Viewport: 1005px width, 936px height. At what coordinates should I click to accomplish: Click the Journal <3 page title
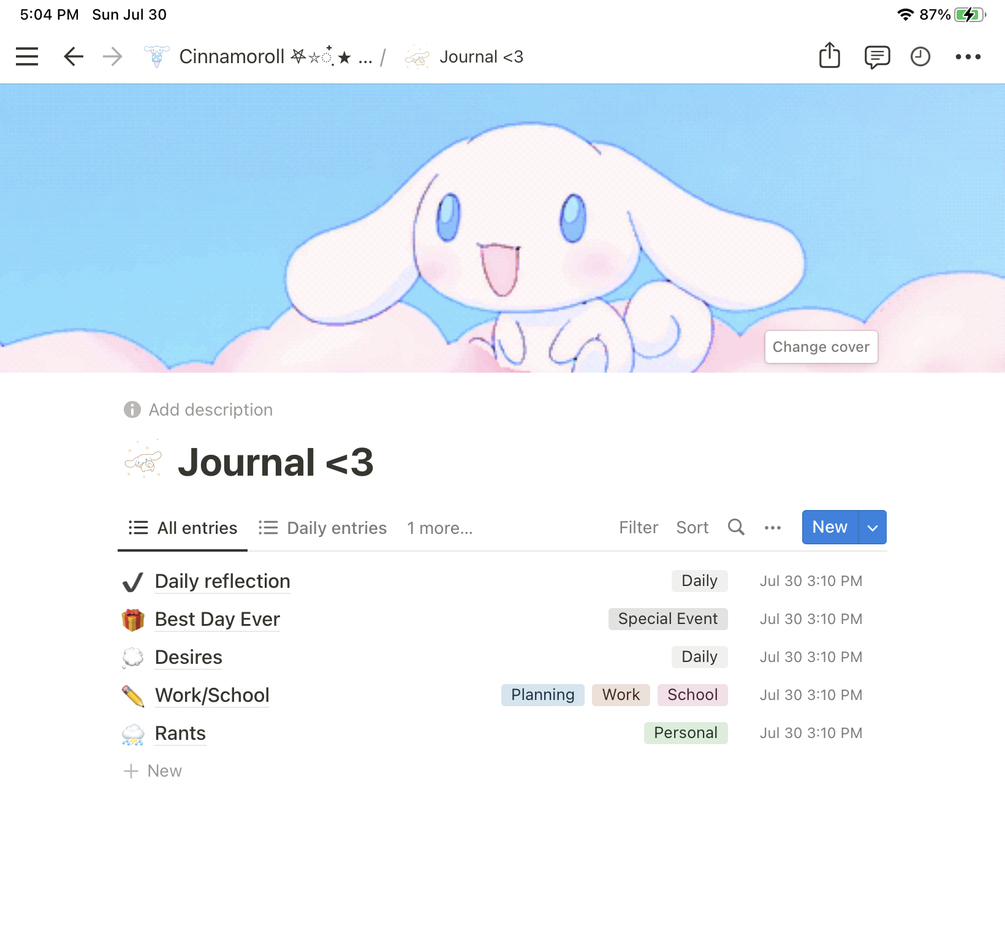(276, 462)
